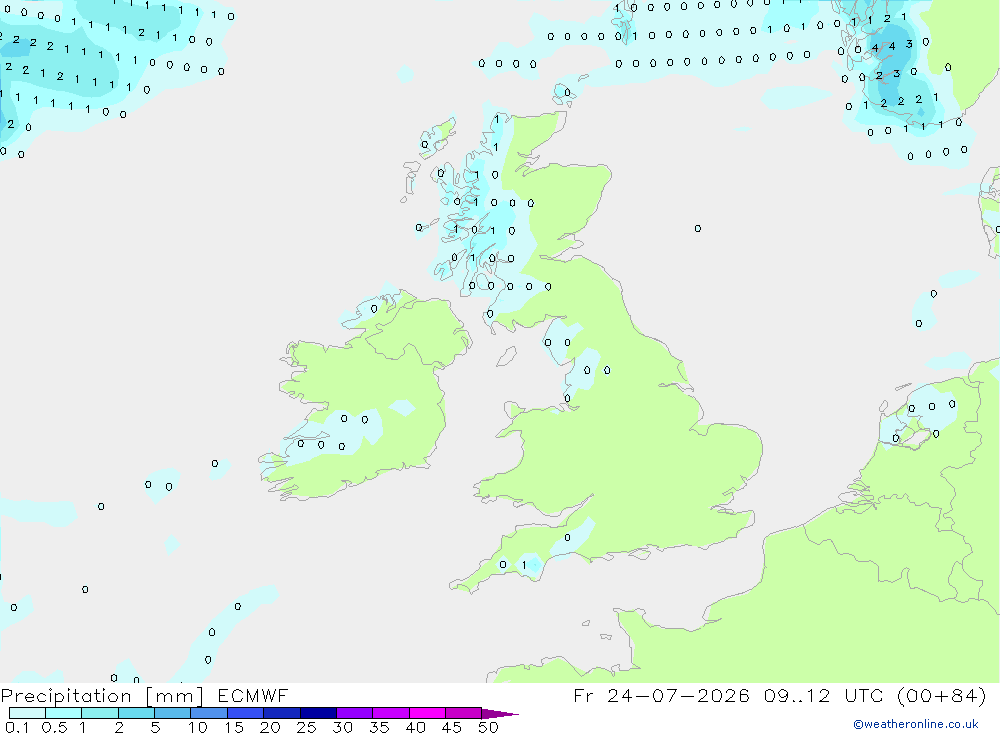Click the 0.5–1 mm legend color swatch
Image resolution: width=1000 pixels, height=733 pixels.
[x=64, y=713]
